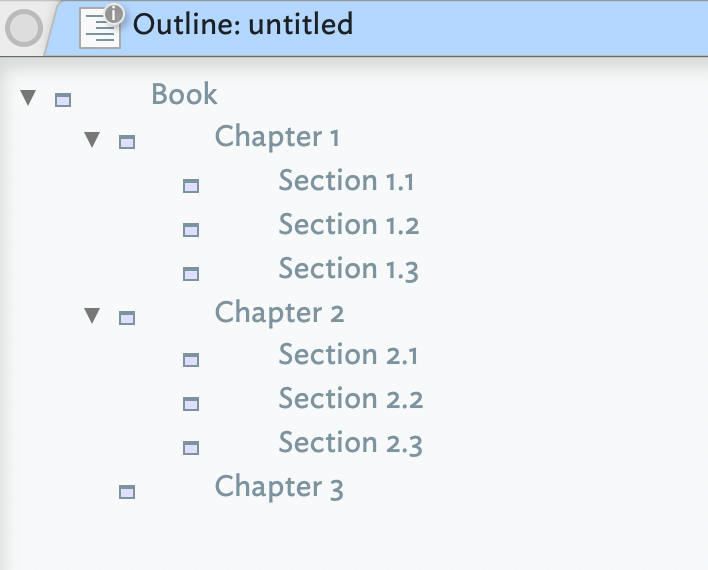
Task: Collapse the Book disclosure triangle
Action: (x=28, y=97)
